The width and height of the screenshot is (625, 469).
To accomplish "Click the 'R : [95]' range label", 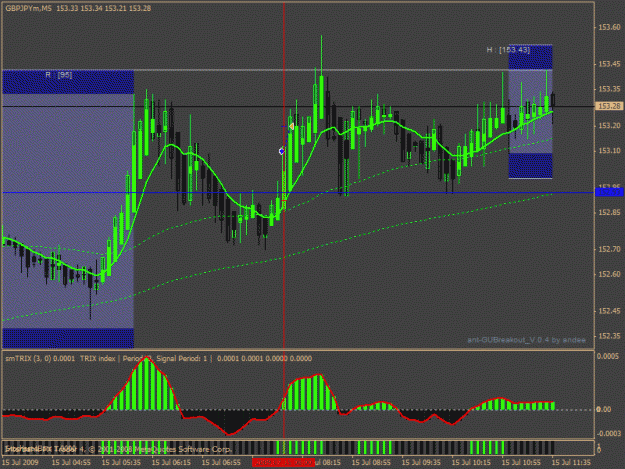I will click(59, 75).
